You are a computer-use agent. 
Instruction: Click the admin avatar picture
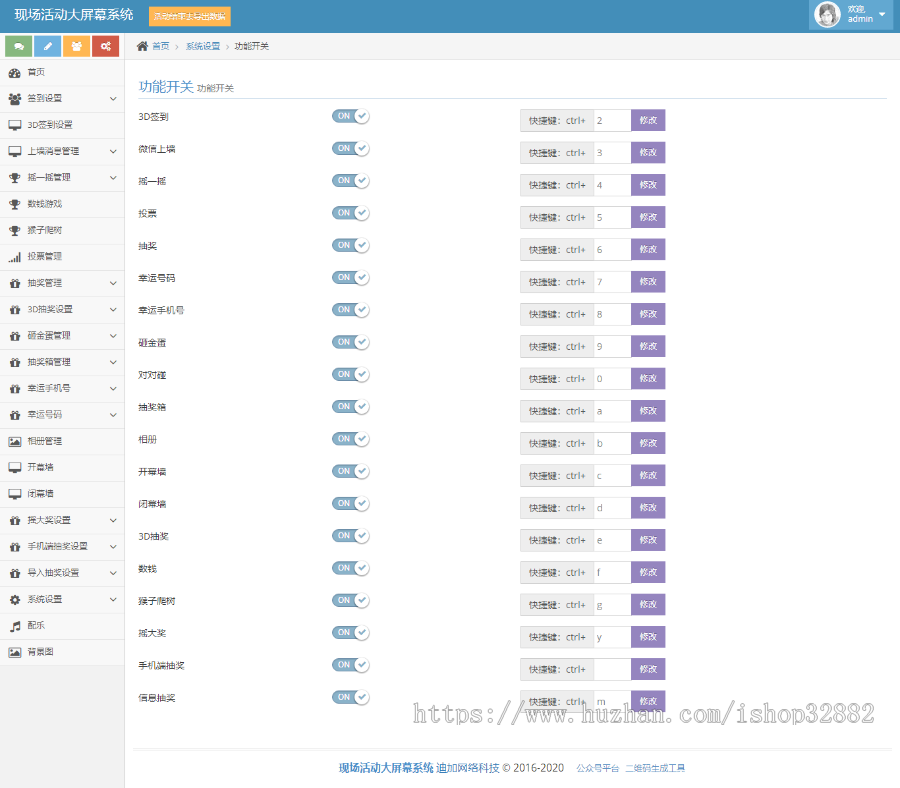click(827, 14)
